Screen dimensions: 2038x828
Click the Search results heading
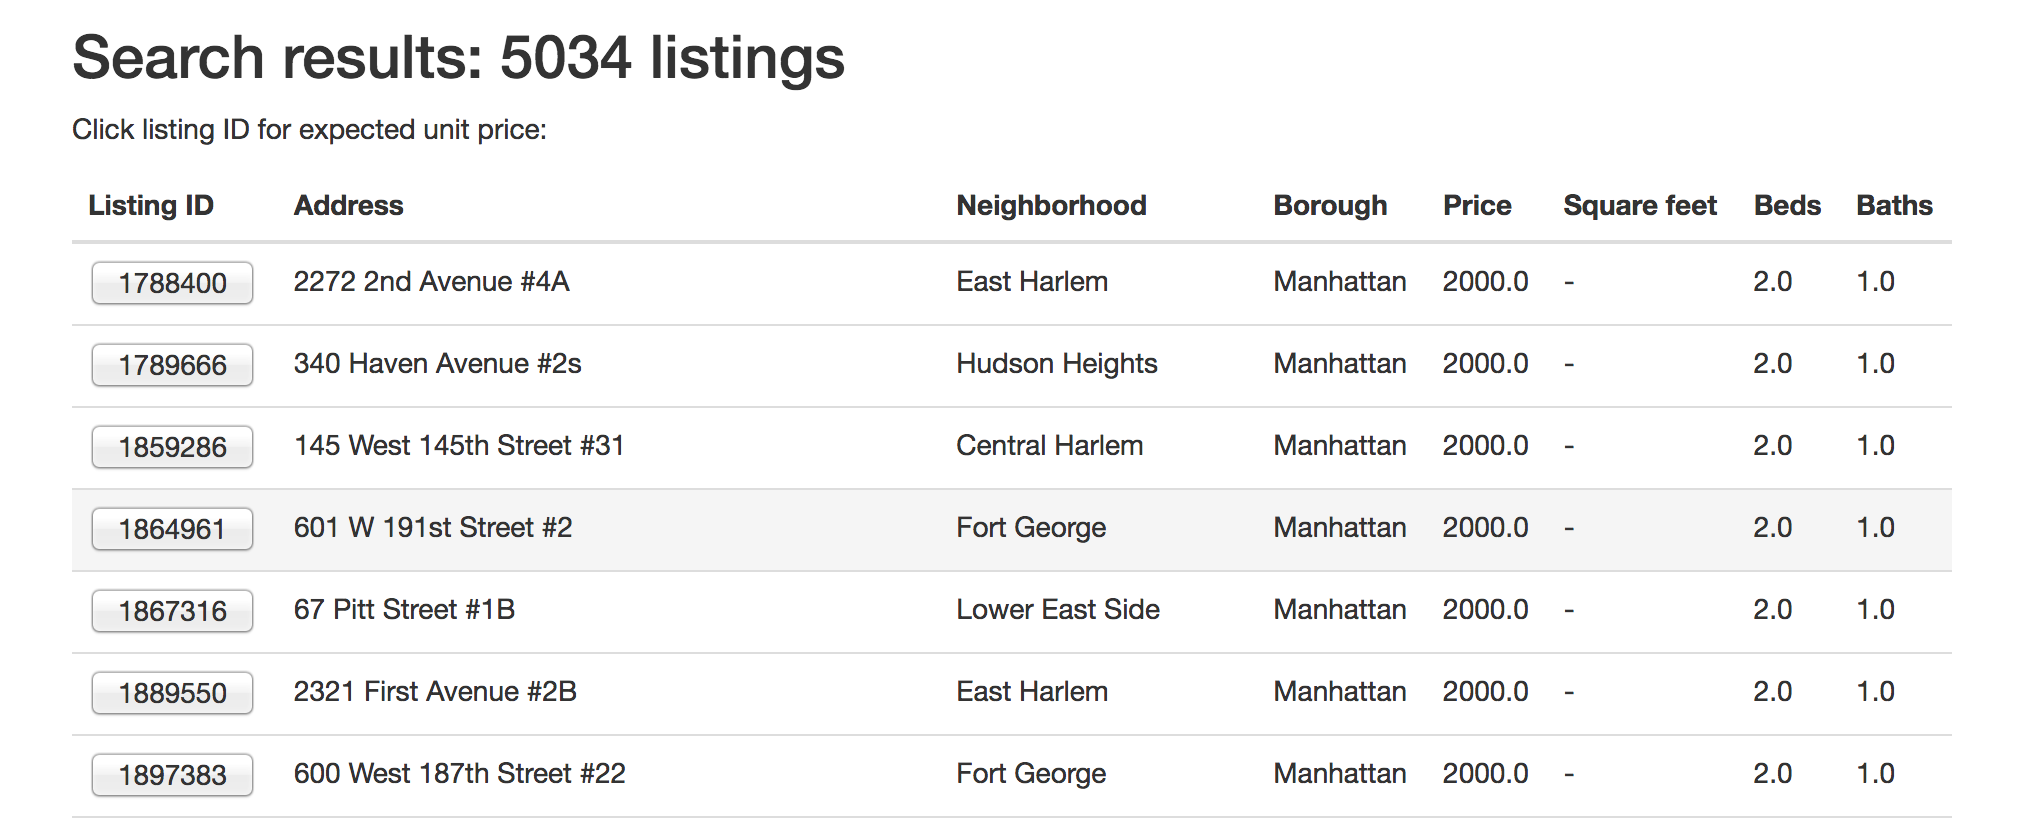[459, 57]
